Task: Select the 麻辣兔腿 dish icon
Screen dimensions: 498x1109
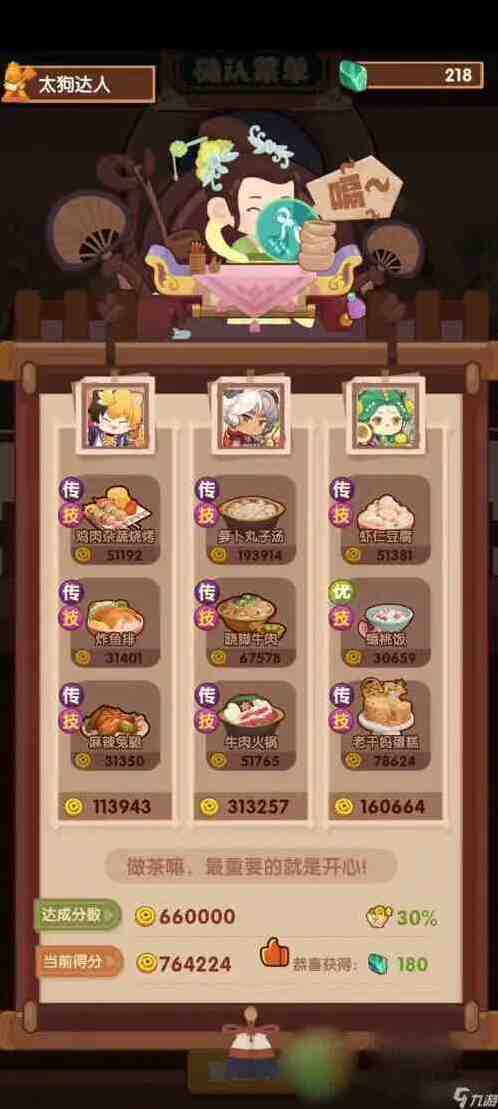Action: 117,716
